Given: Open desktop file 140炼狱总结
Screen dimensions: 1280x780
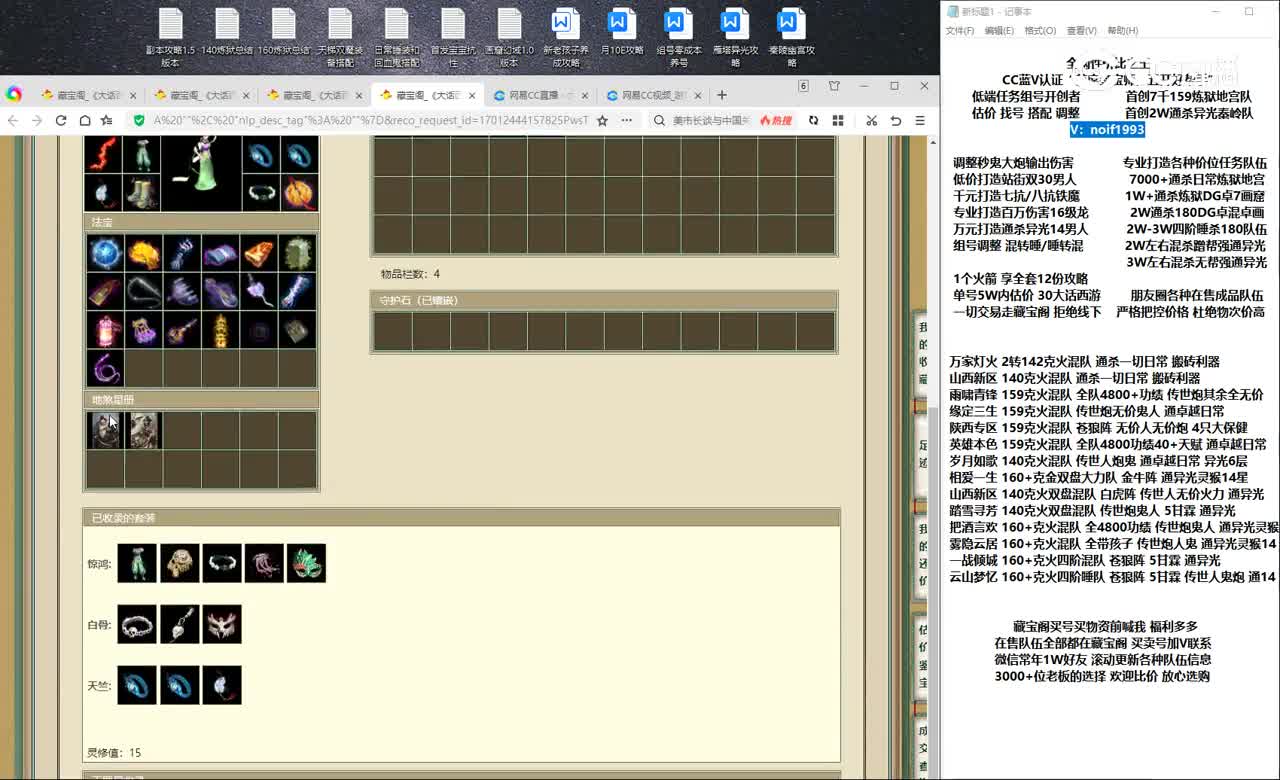Looking at the screenshot, I should pyautogui.click(x=227, y=32).
